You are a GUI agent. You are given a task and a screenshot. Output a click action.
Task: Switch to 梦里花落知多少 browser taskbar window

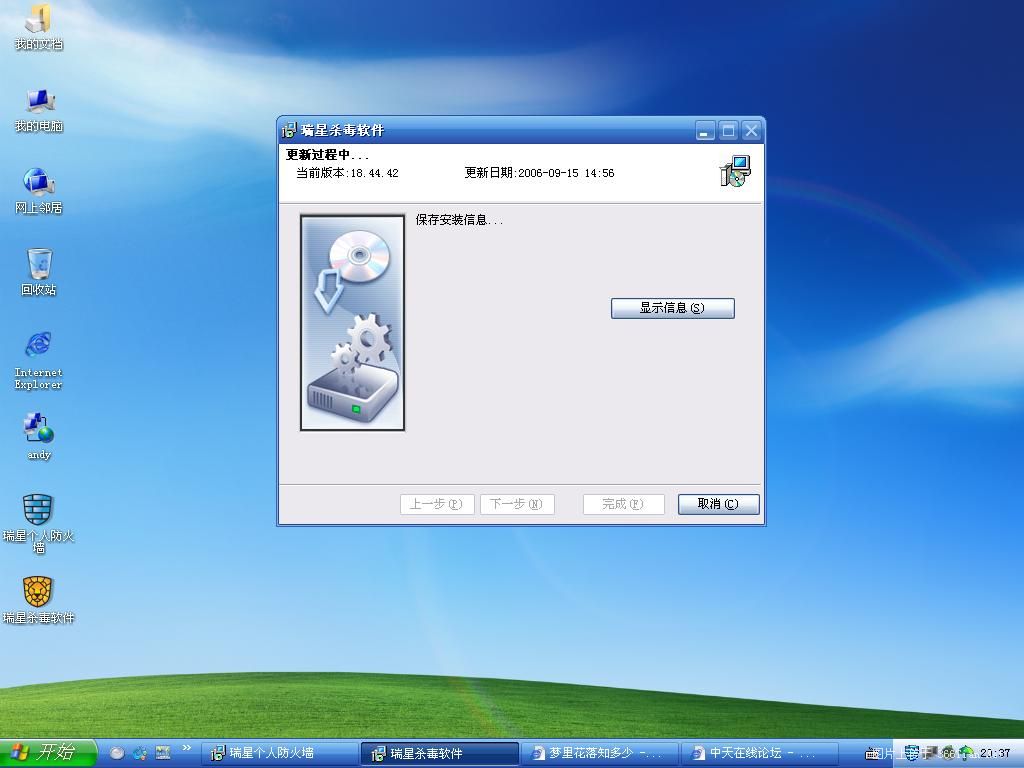(600, 753)
